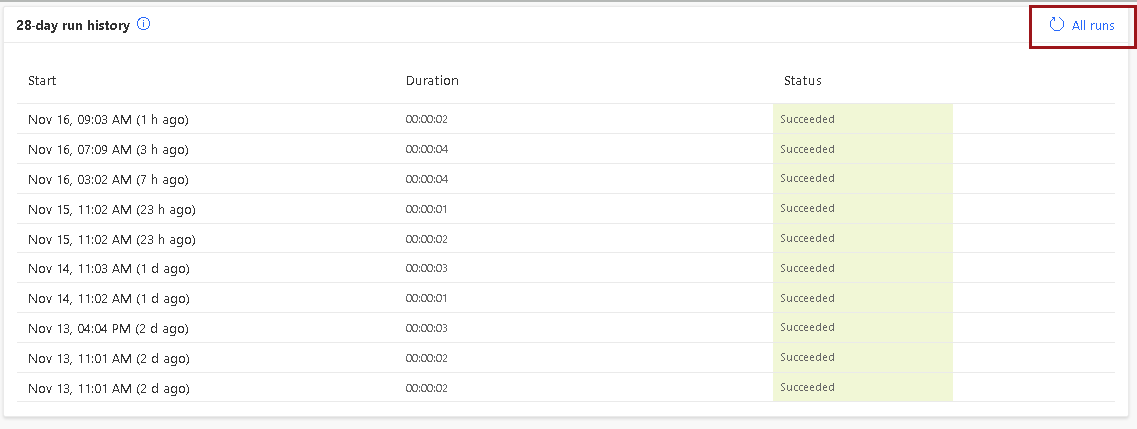Image resolution: width=1137 pixels, height=429 pixels.
Task: Click the Start column header
Action: [42, 80]
